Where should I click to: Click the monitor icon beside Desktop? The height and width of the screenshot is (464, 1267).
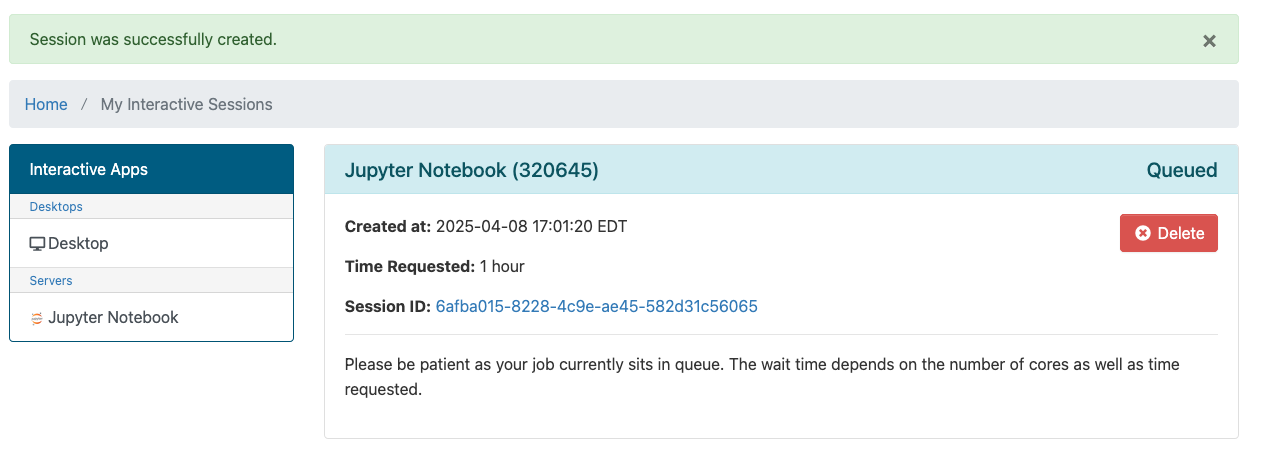pyautogui.click(x=37, y=243)
